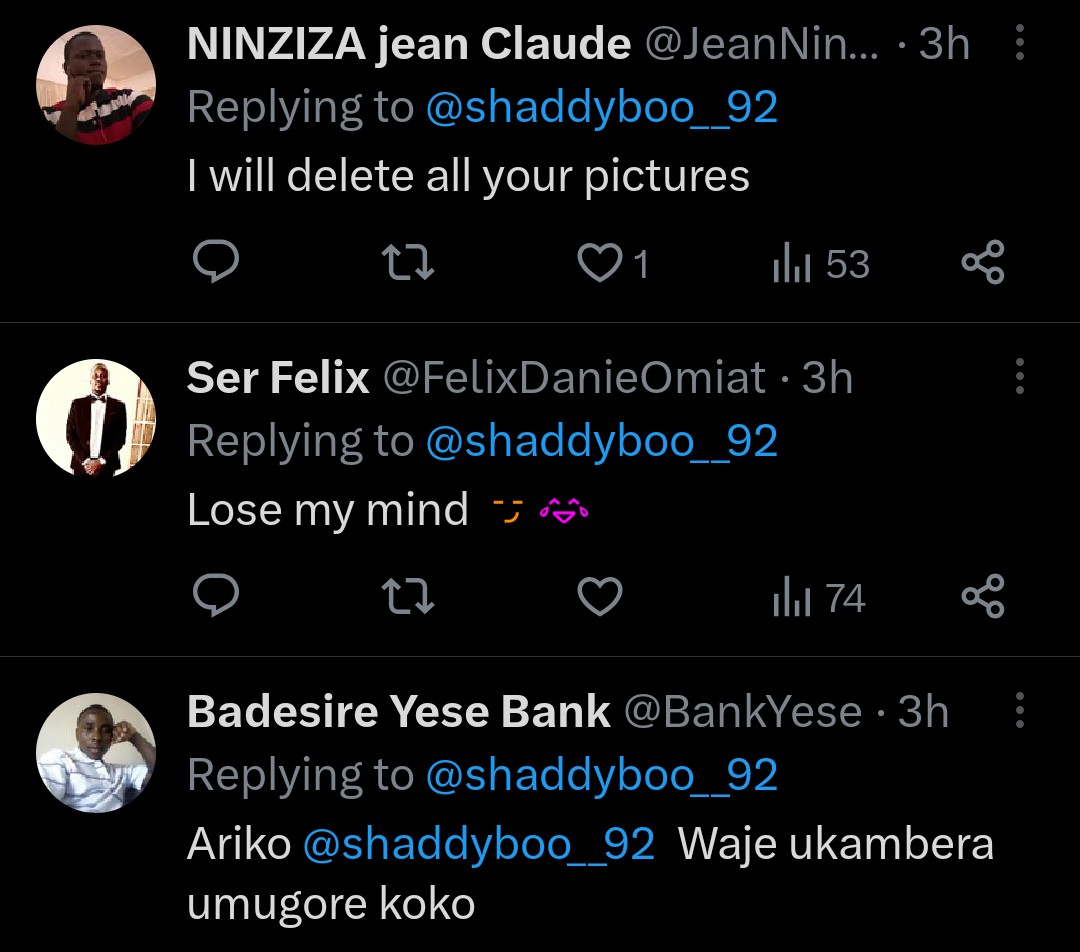Screen dimensions: 1080x952
Task: Open Badesire Yese Bank's profile avatar
Action: coord(96,753)
